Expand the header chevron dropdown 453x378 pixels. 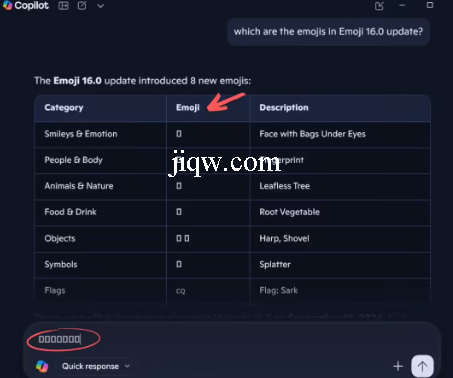coord(100,6)
